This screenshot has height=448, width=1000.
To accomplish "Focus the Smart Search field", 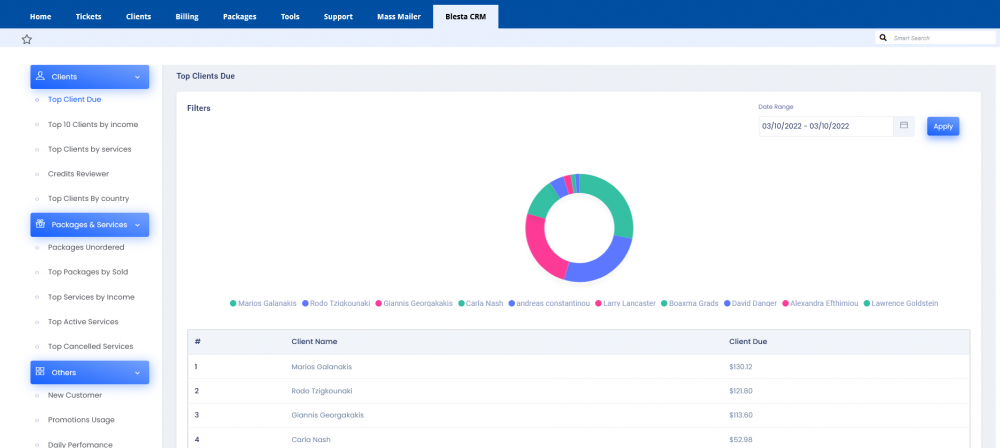I will pos(943,38).
